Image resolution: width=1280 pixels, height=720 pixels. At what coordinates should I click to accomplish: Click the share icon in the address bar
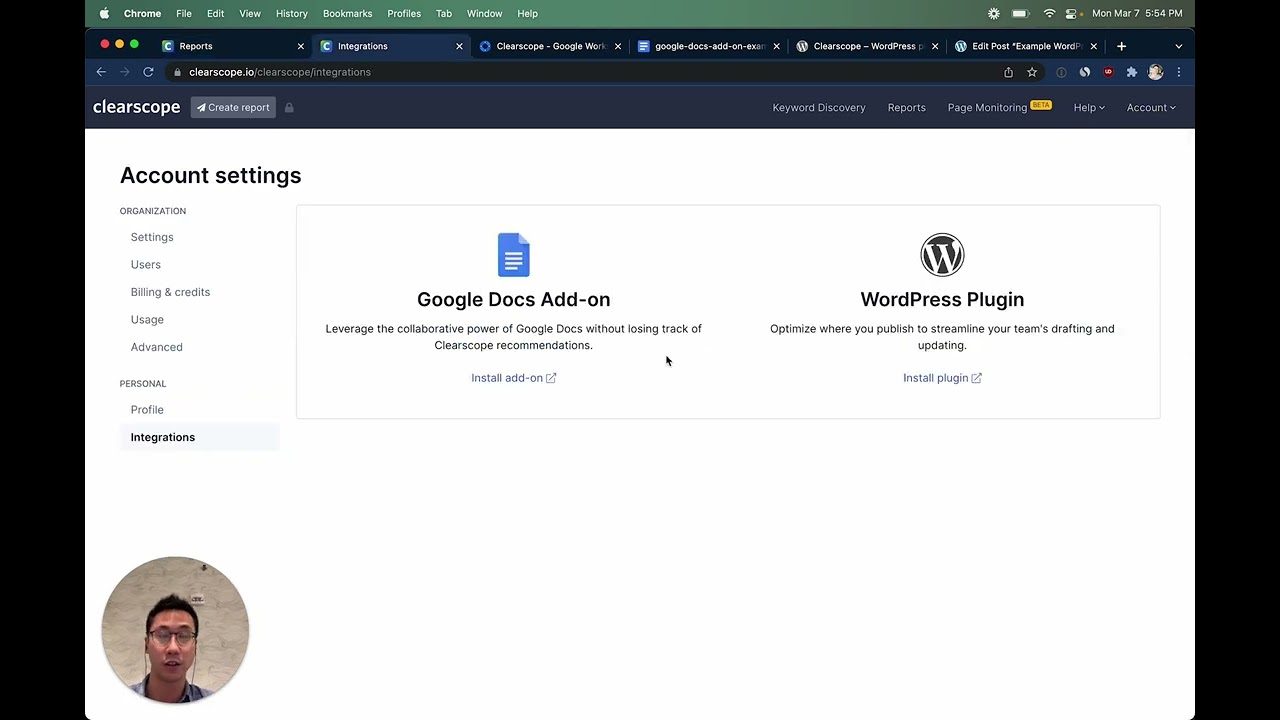point(1009,72)
